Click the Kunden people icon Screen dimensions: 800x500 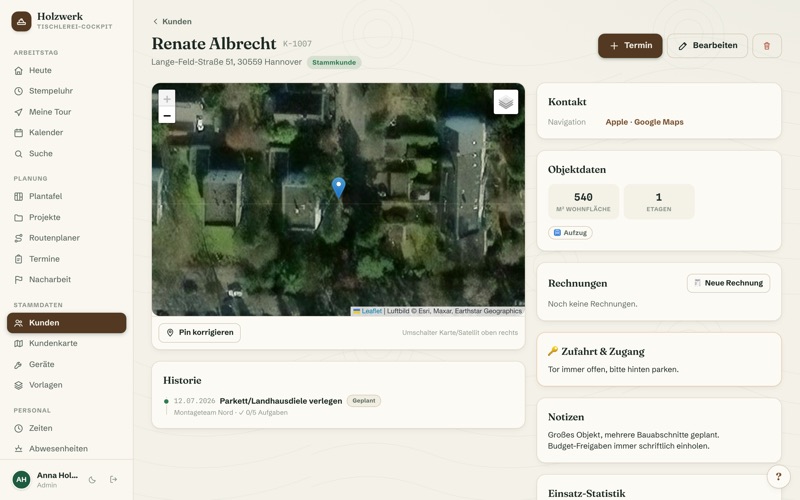click(18, 323)
